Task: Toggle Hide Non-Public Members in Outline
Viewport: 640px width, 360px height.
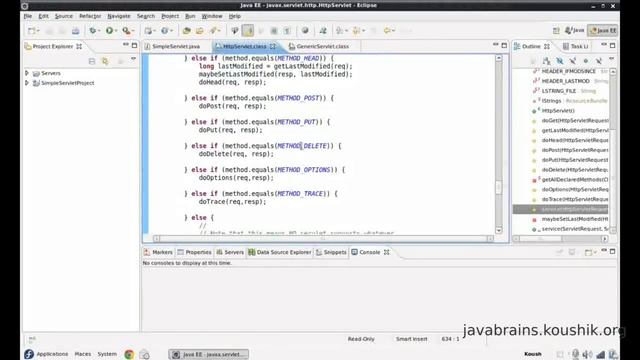Action: (585, 61)
